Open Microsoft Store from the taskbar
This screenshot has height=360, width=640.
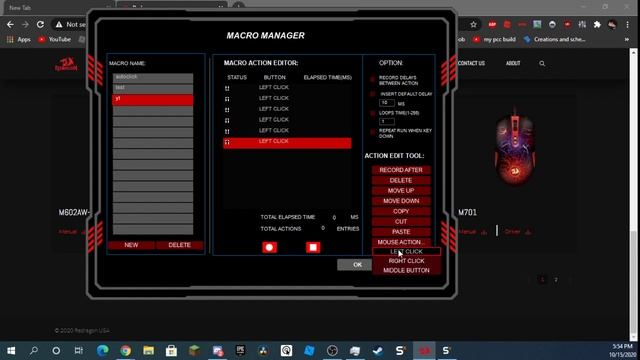(x=171, y=351)
